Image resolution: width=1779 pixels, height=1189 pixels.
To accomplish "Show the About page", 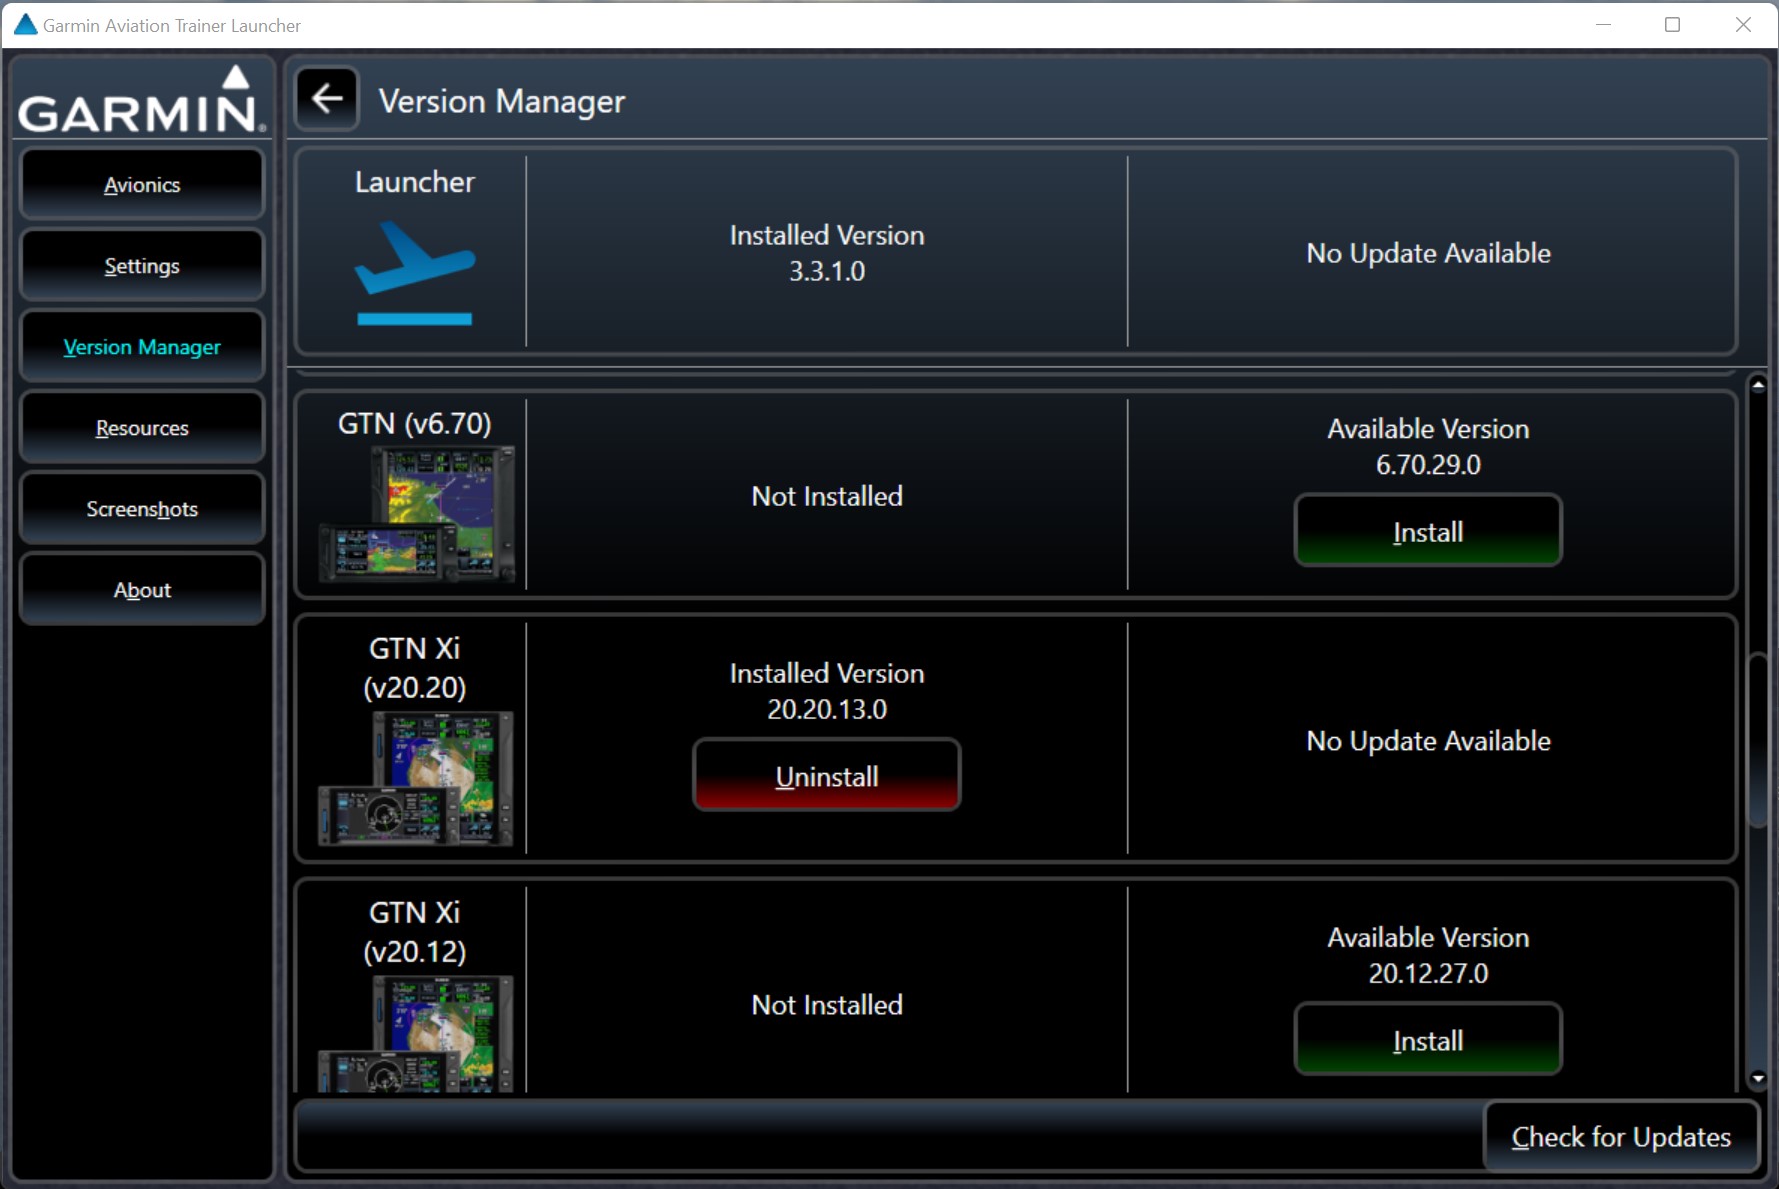I will (142, 590).
